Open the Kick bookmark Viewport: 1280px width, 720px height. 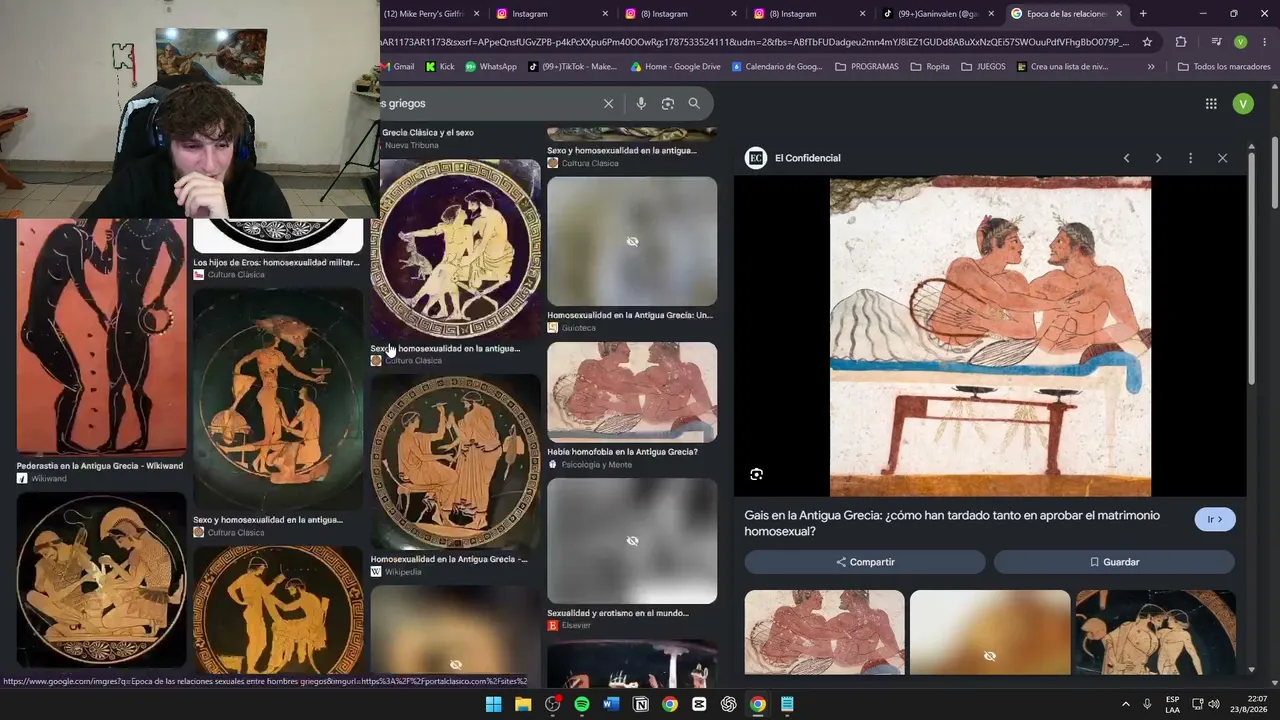440,67
